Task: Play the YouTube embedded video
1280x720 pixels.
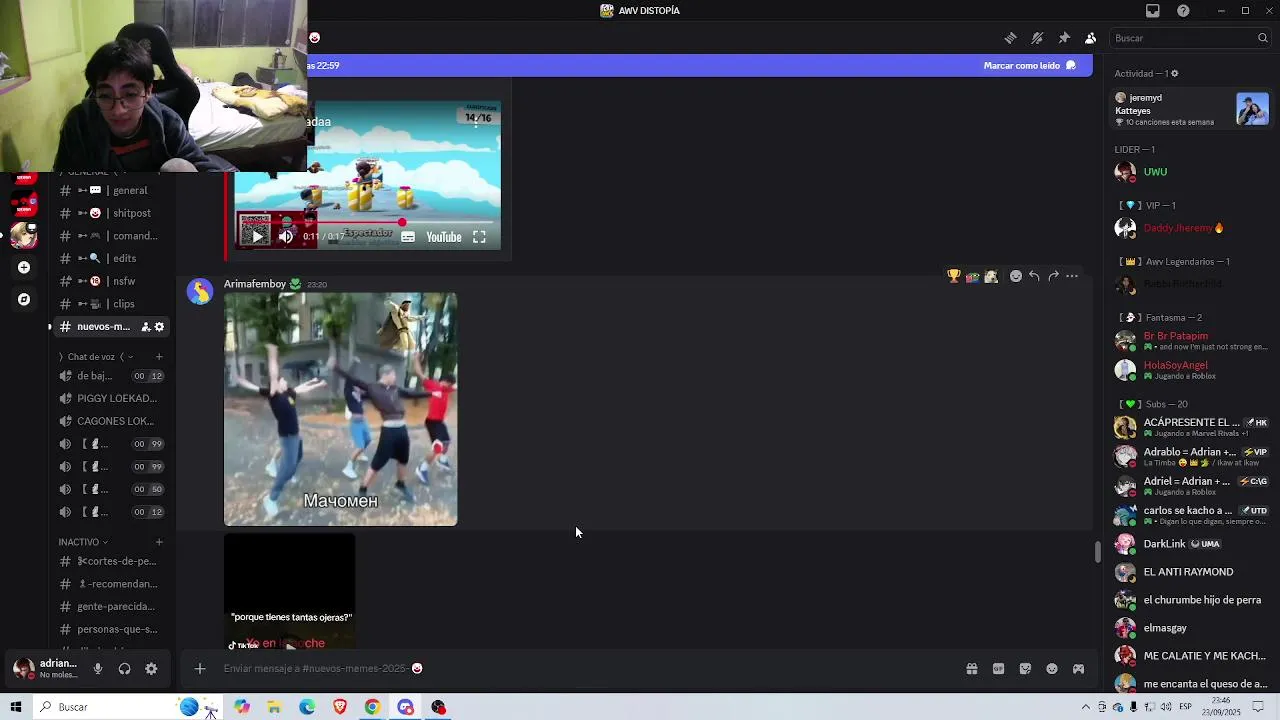Action: click(257, 237)
